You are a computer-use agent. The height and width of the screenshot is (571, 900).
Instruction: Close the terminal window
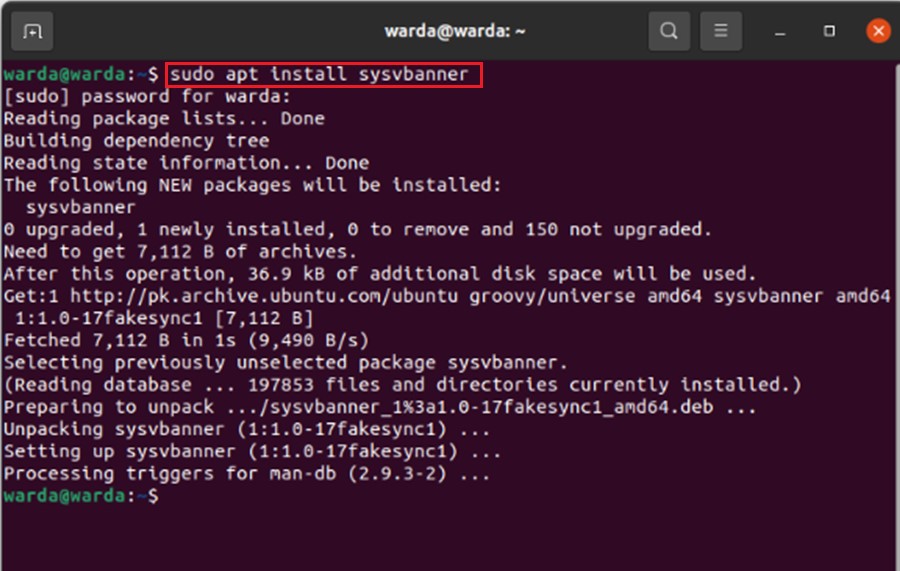[x=878, y=31]
